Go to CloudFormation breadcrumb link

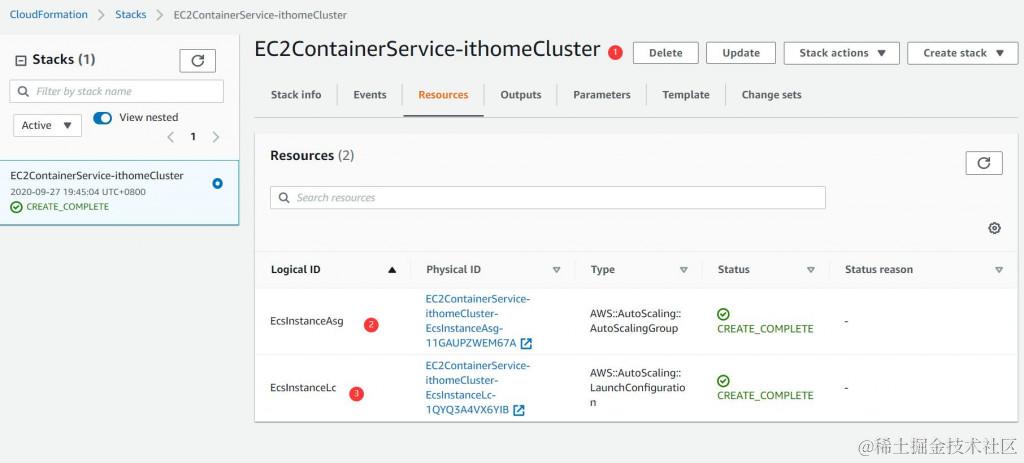[x=48, y=14]
